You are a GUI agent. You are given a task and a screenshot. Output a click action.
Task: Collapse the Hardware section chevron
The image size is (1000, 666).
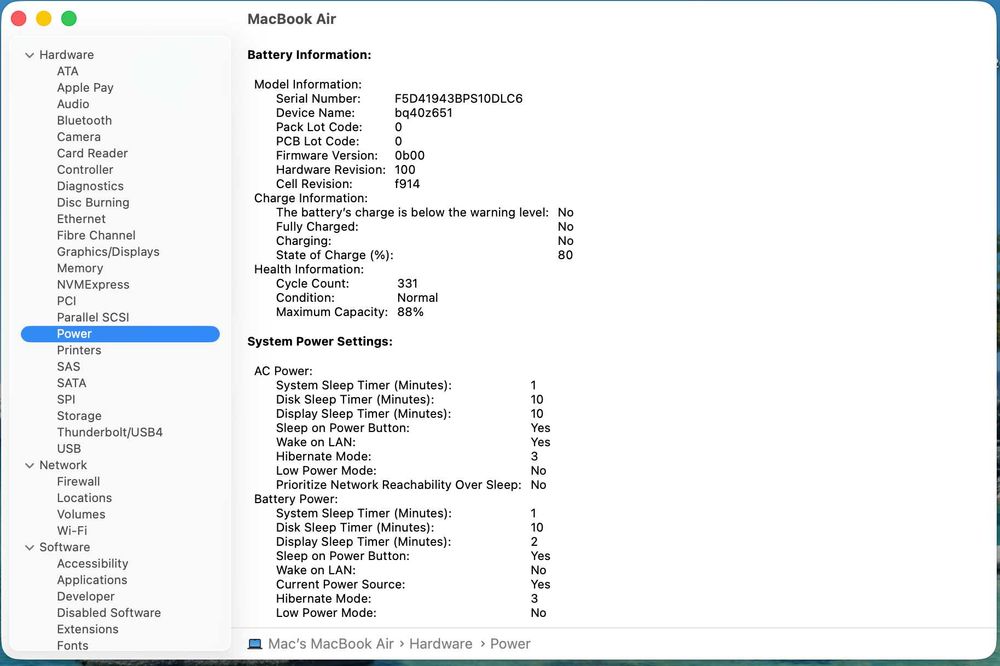[x=29, y=55]
